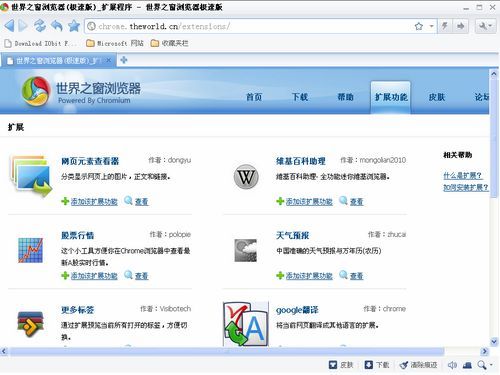Click the Wikipedia W extension icon
Image resolution: width=500 pixels, height=375 pixels.
coord(246,177)
